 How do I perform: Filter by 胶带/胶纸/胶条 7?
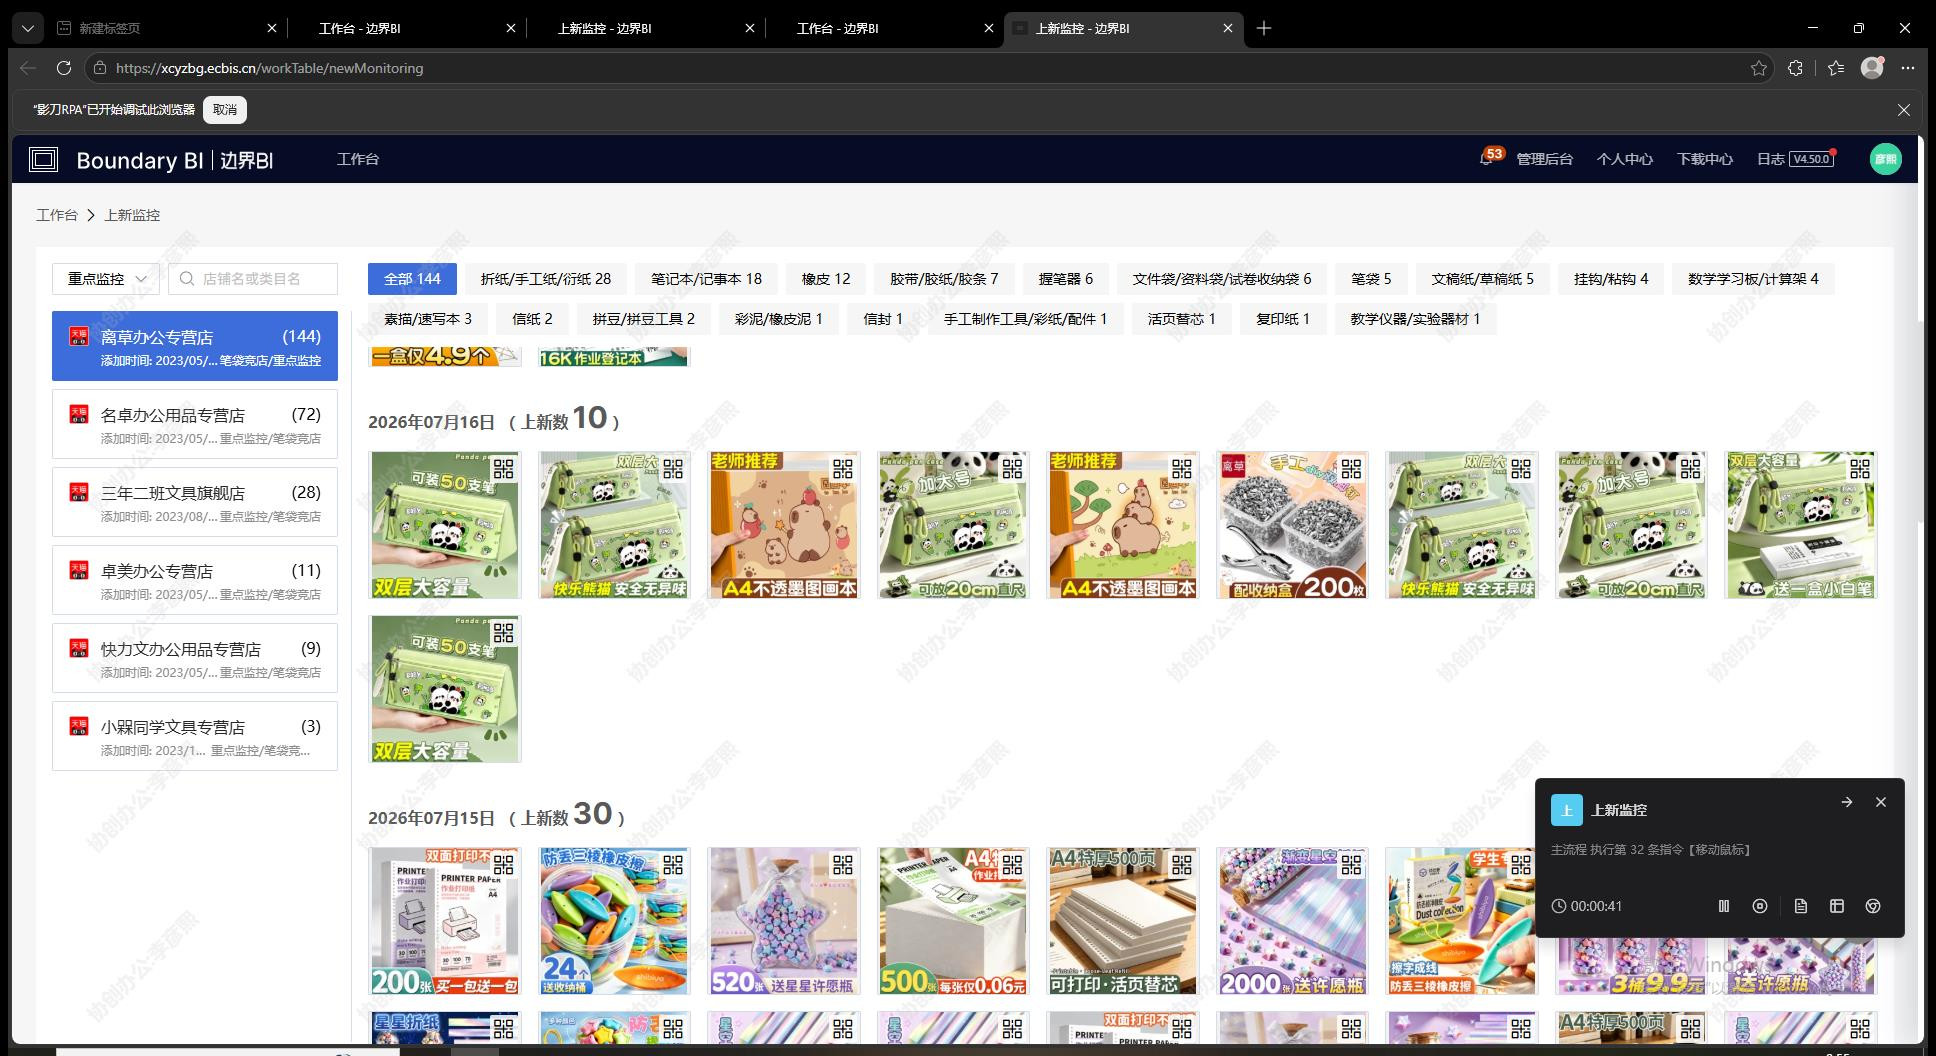pyautogui.click(x=945, y=279)
